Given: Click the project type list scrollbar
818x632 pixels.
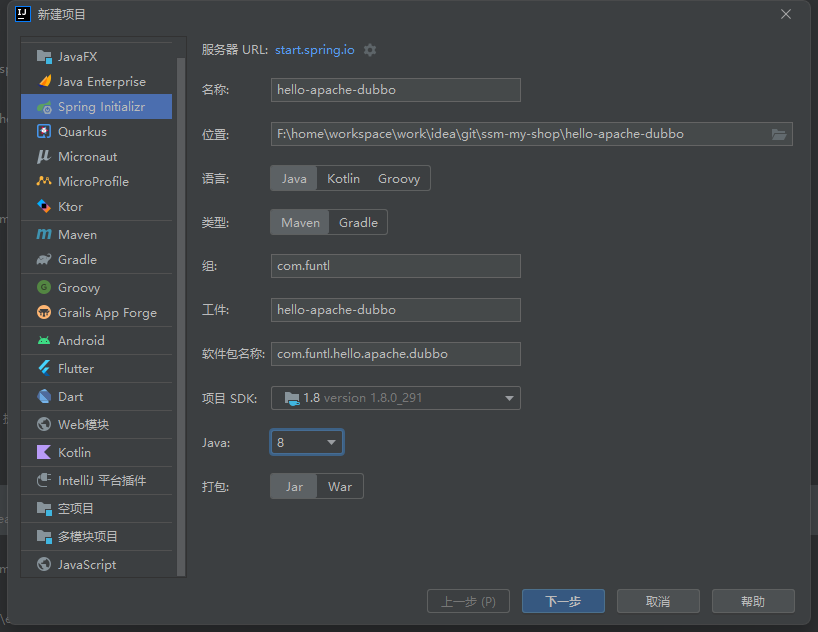Looking at the screenshot, I should [181, 316].
